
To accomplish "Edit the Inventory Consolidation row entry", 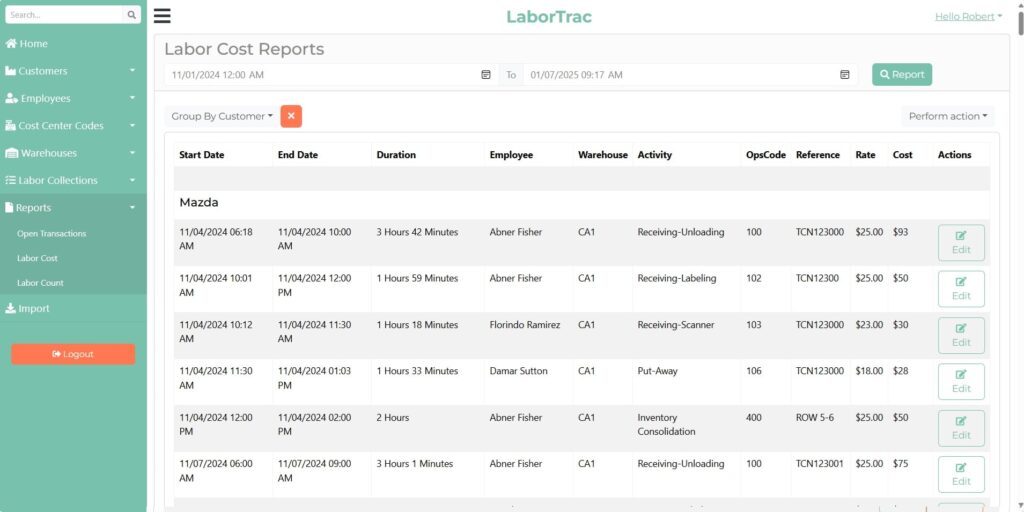I will pyautogui.click(x=960, y=428).
